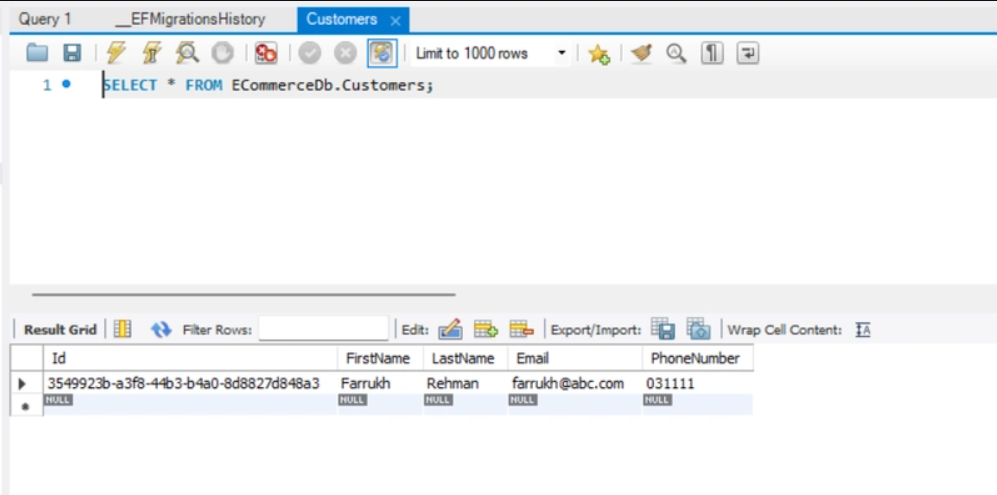Stop query execution hand icon
The image size is (997, 495).
tap(223, 53)
